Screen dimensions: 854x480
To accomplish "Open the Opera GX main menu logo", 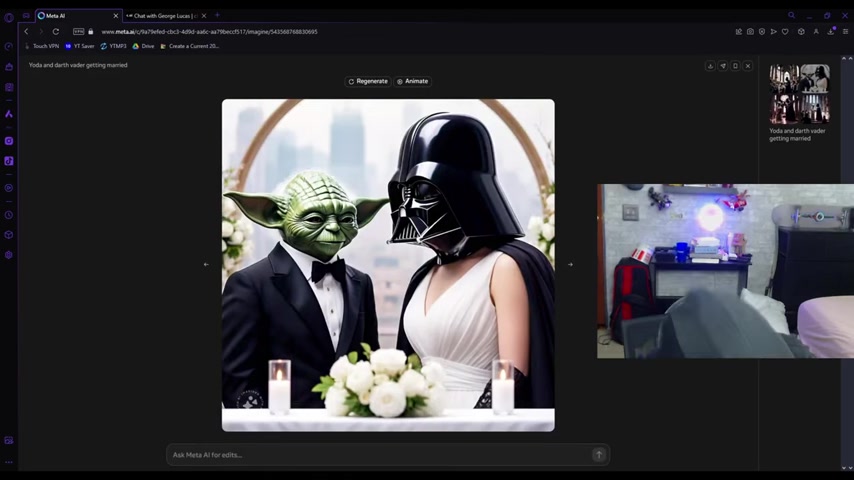I will tap(9, 17).
